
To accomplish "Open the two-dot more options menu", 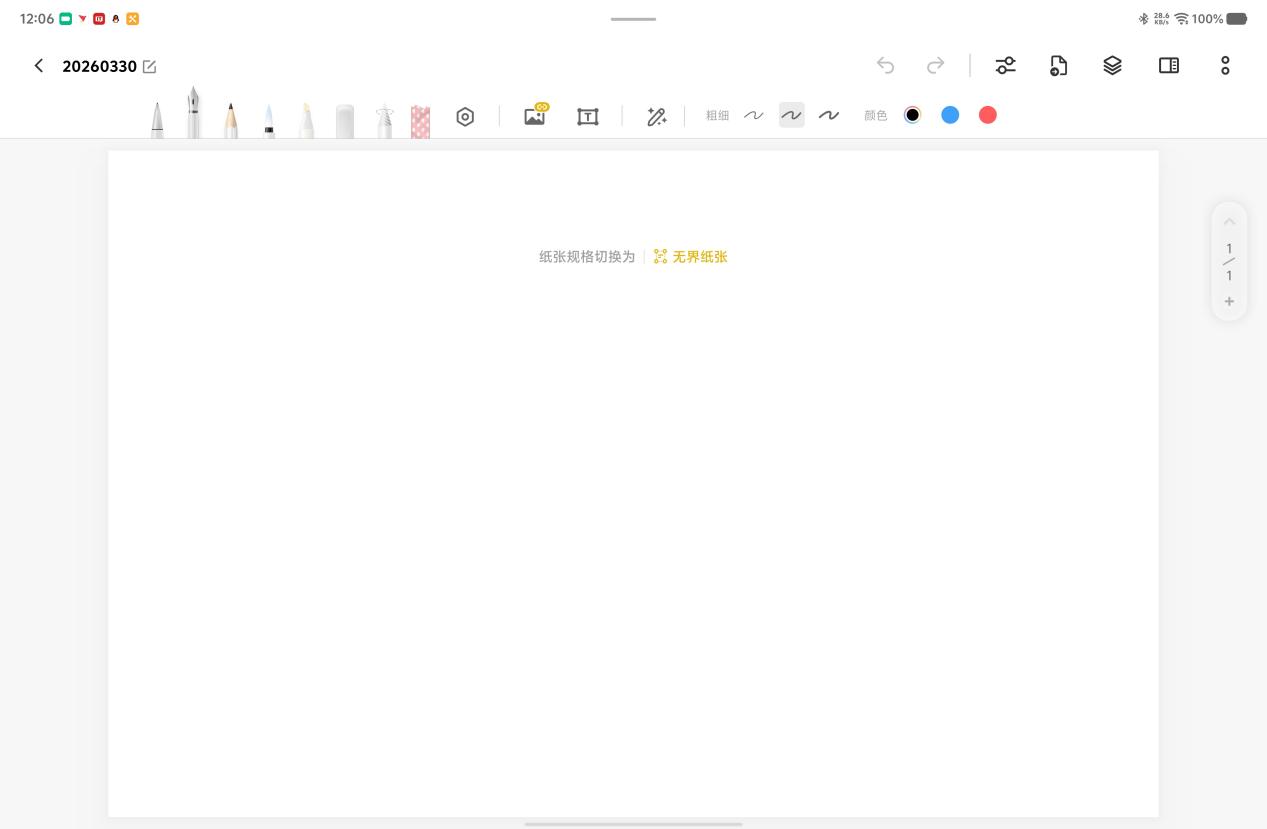I will pos(1225,66).
